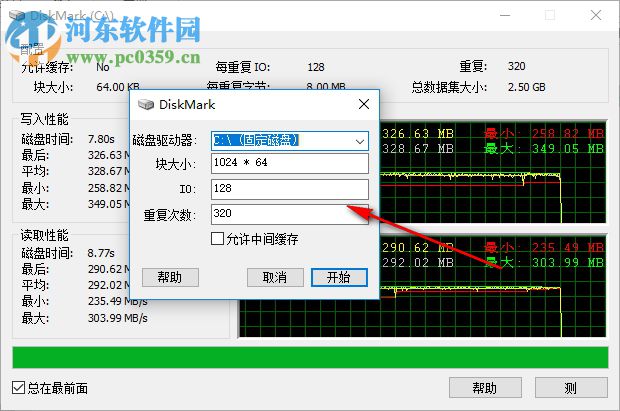Click the 块大小 input field
Screen dimensions: 620x411
click(x=290, y=163)
